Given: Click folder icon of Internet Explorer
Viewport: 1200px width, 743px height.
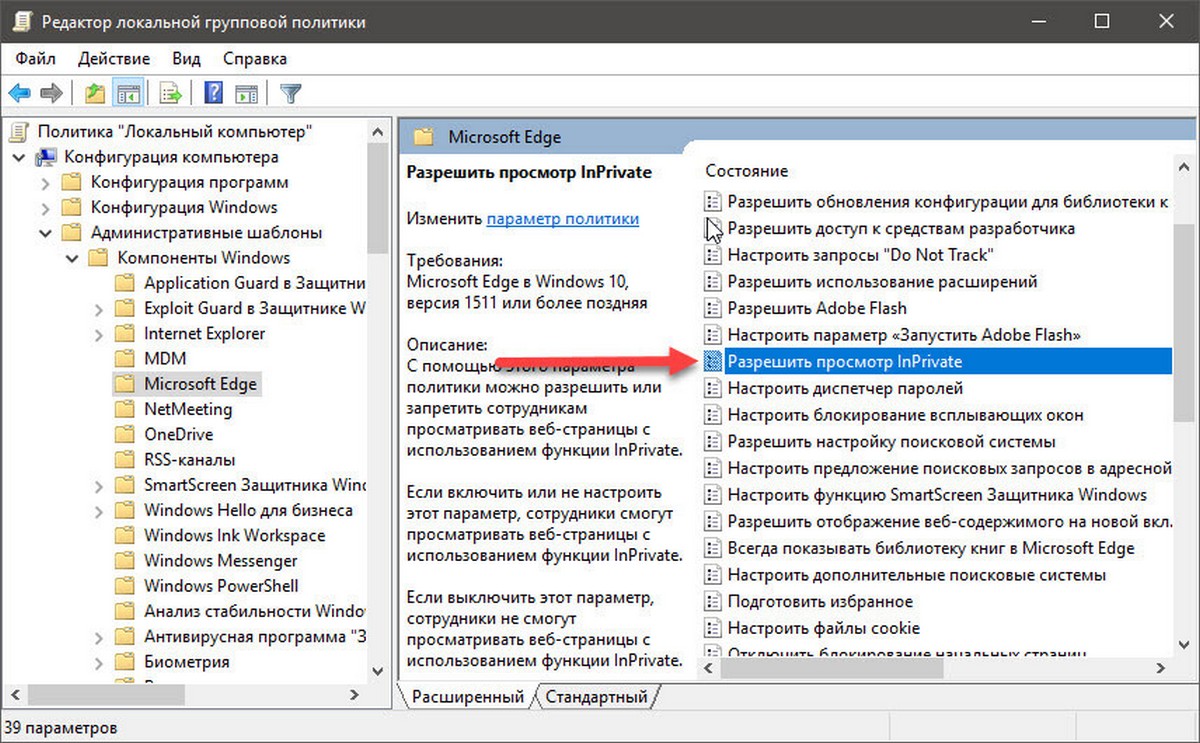Looking at the screenshot, I should point(124,333).
